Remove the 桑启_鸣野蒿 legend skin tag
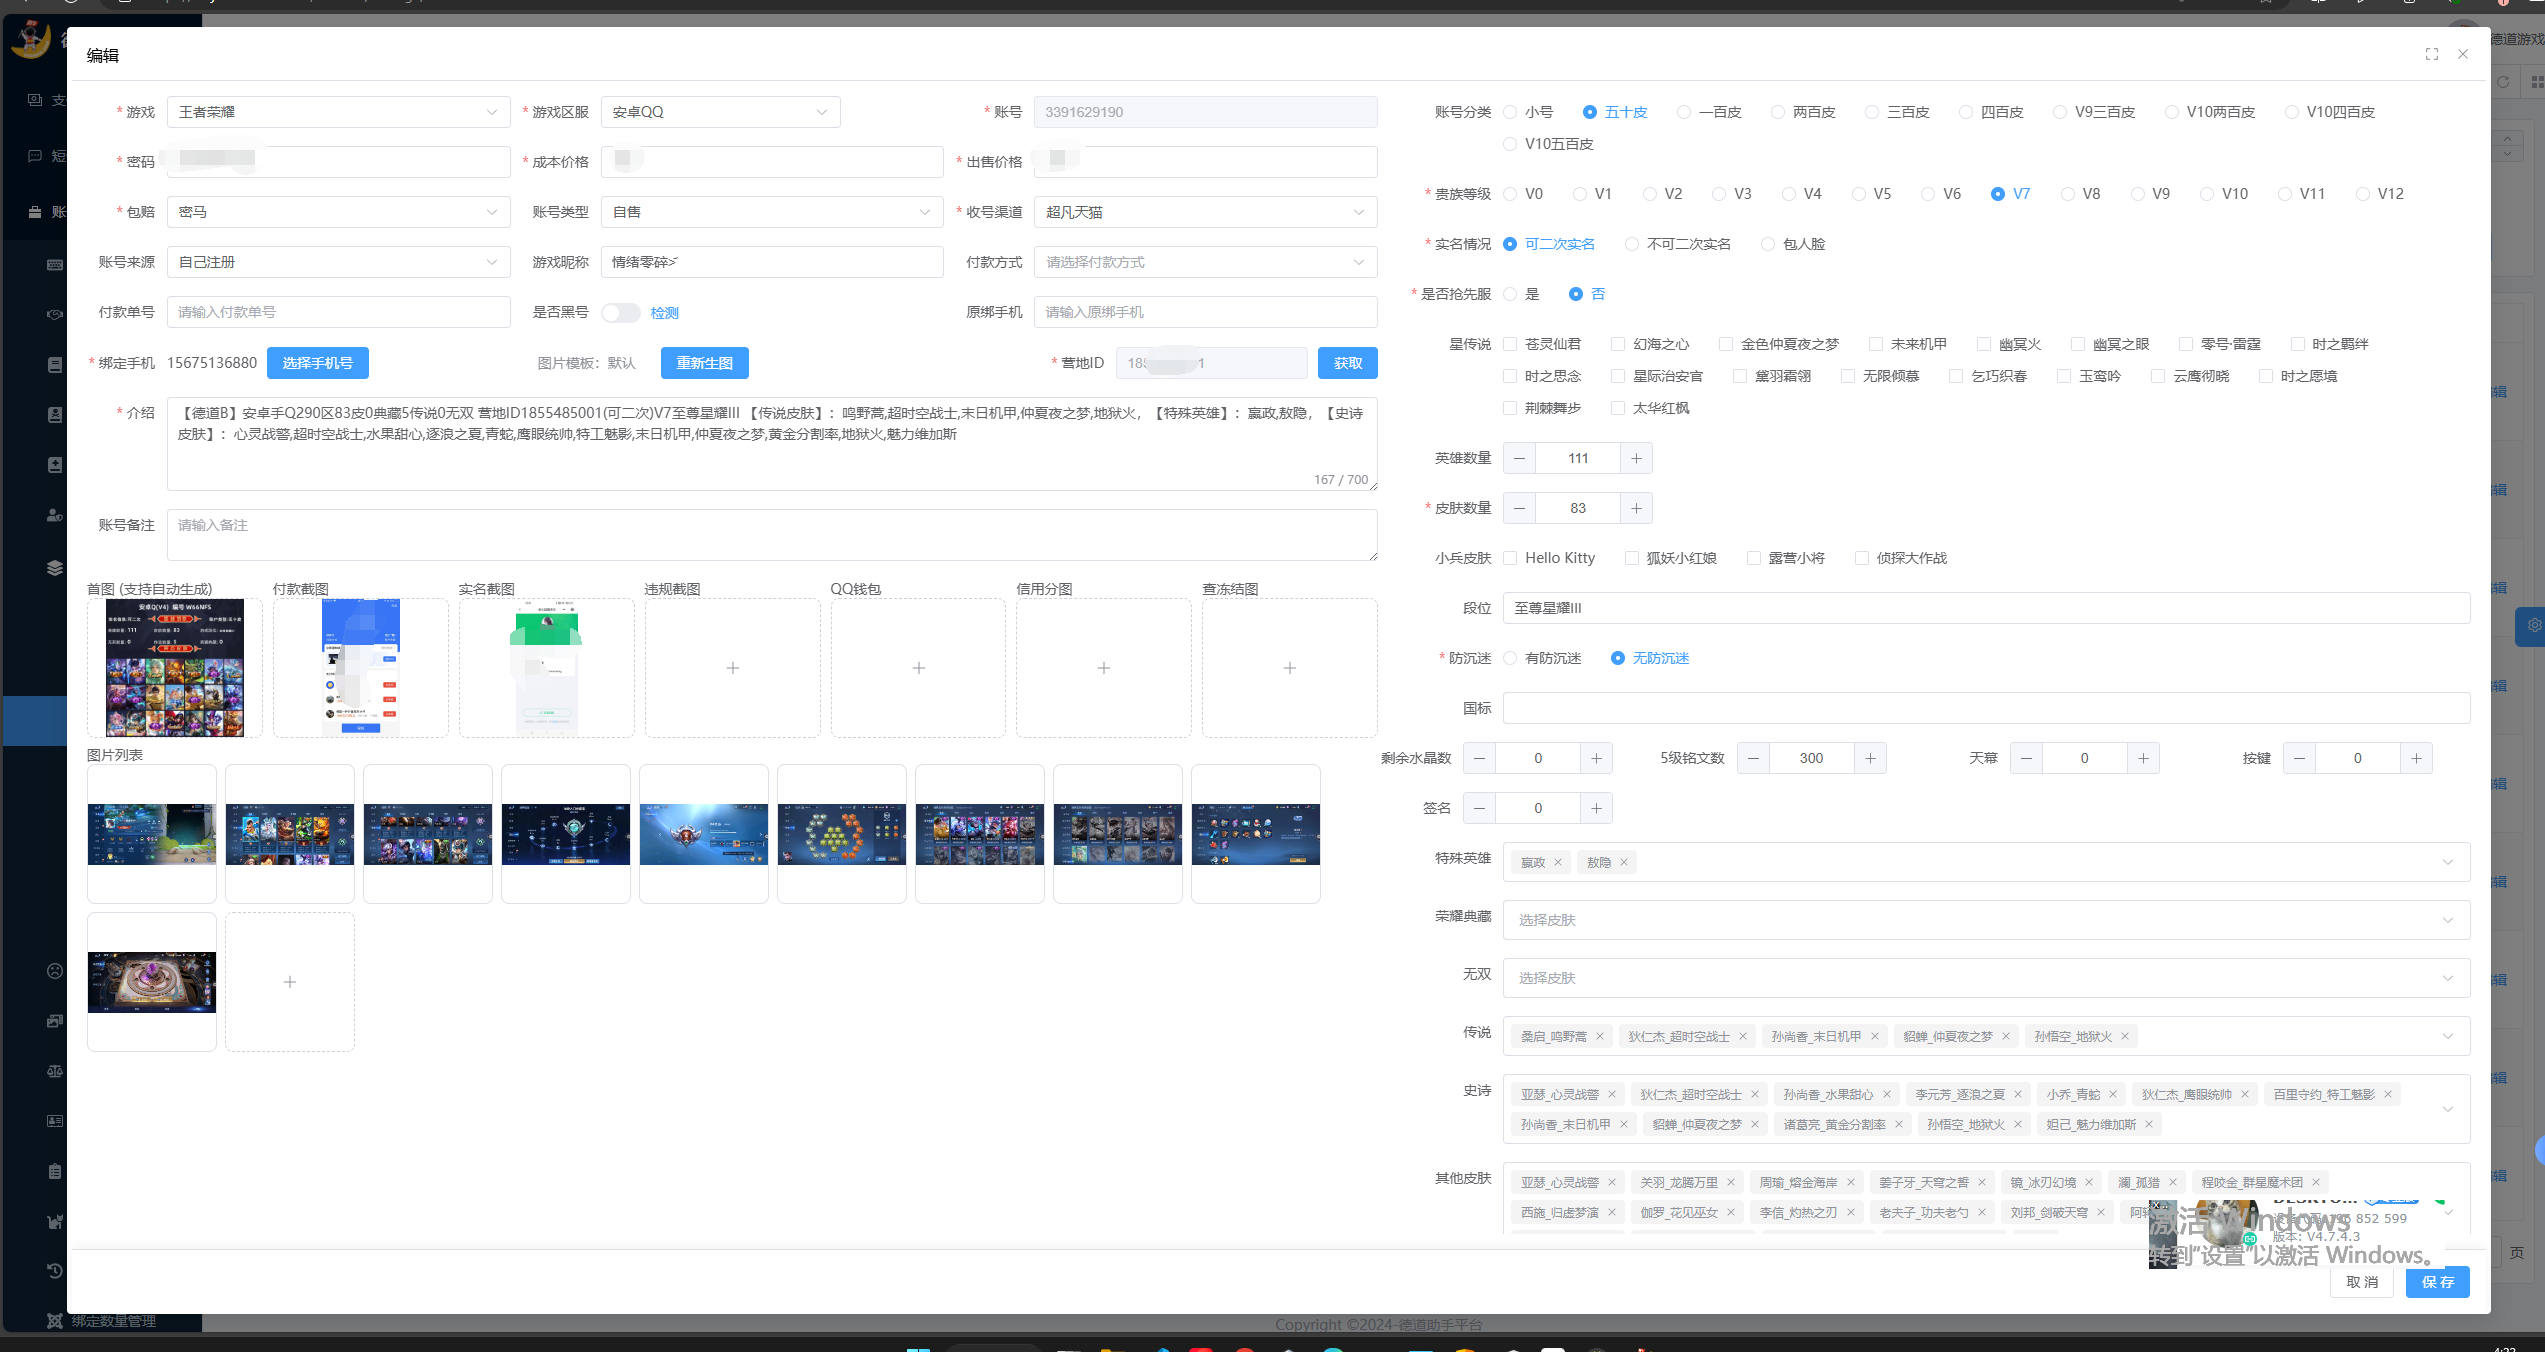 pos(1600,1036)
